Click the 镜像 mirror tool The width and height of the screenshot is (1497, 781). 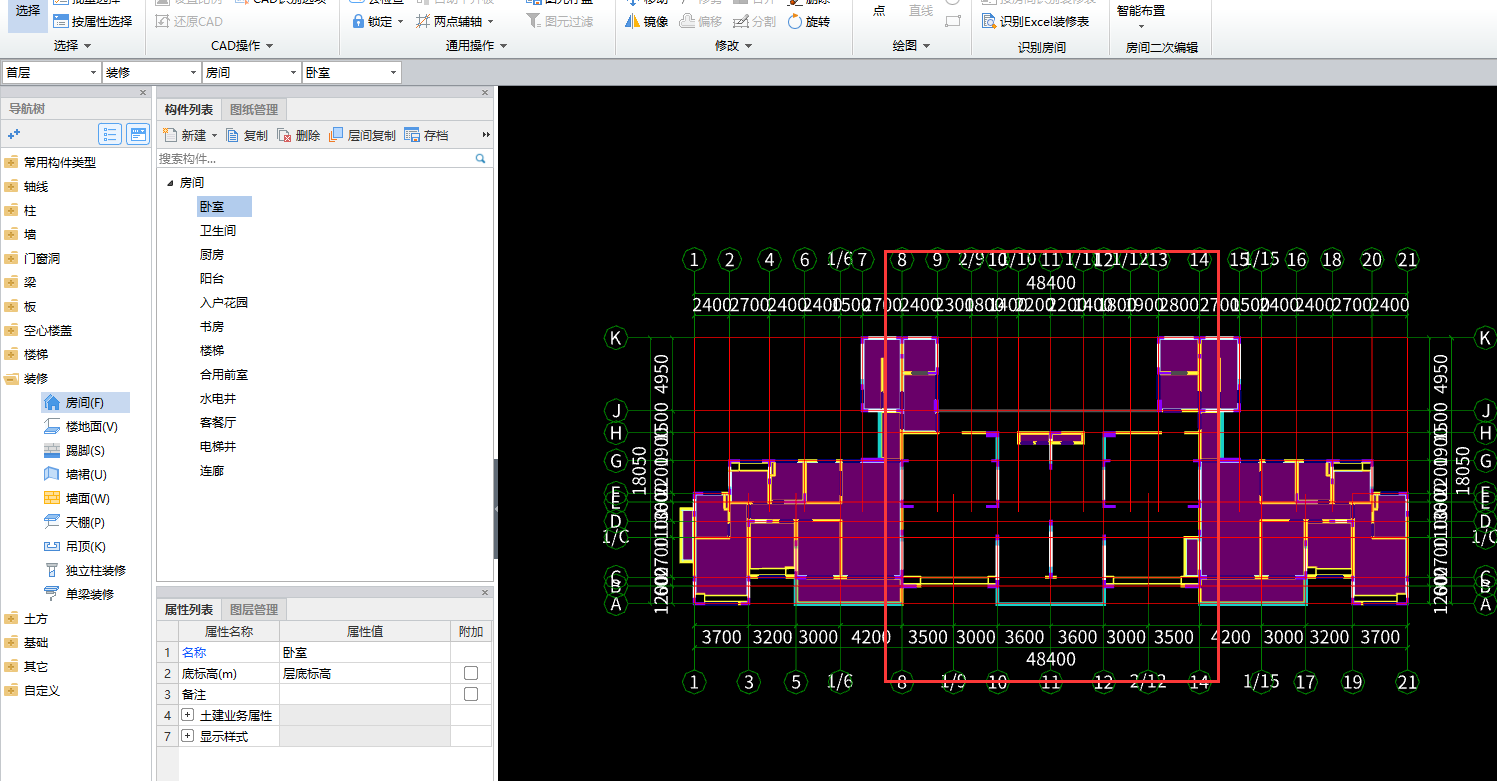pyautogui.click(x=647, y=21)
